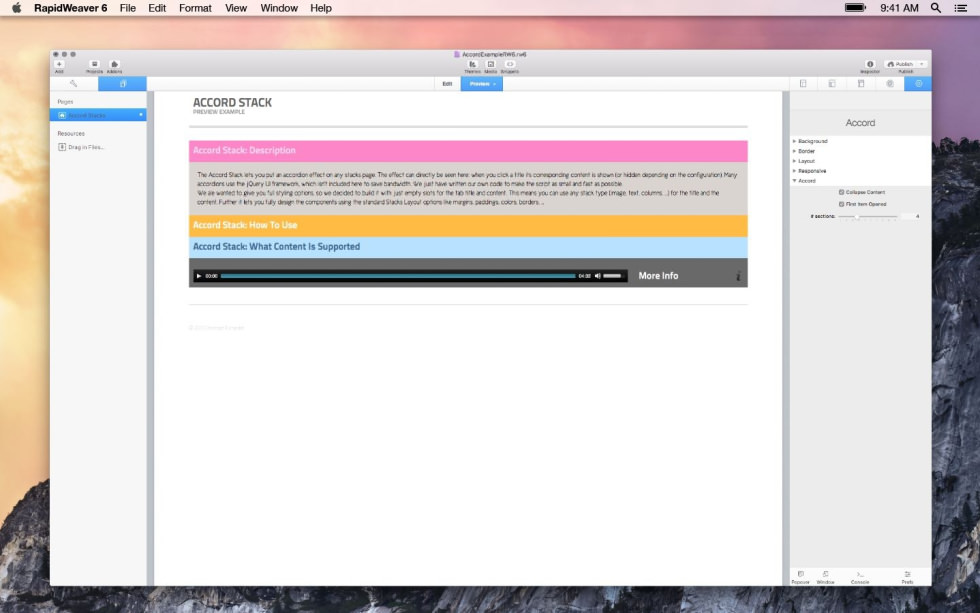
Task: Click the More Info title in gray bar
Action: (x=658, y=276)
